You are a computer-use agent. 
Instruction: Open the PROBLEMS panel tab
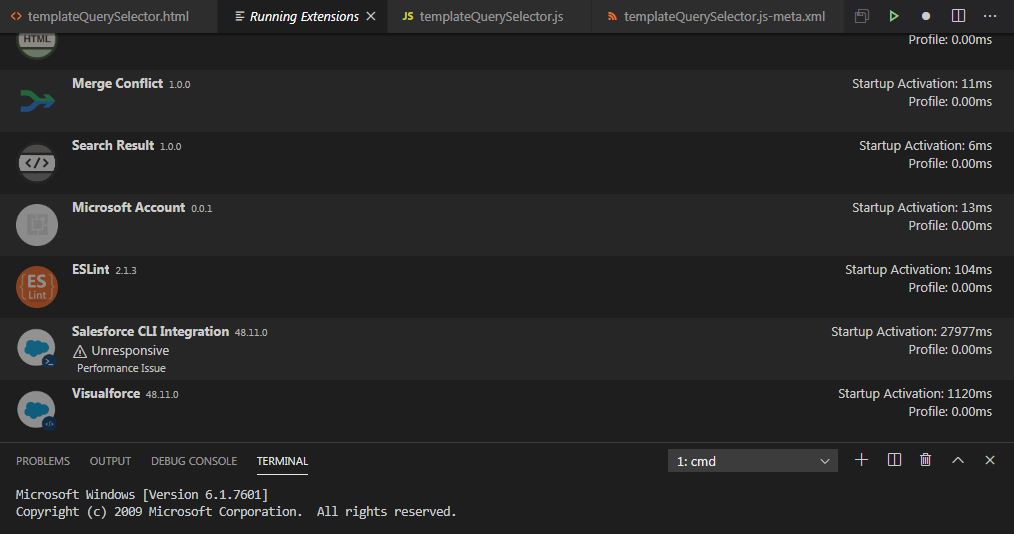tap(43, 461)
